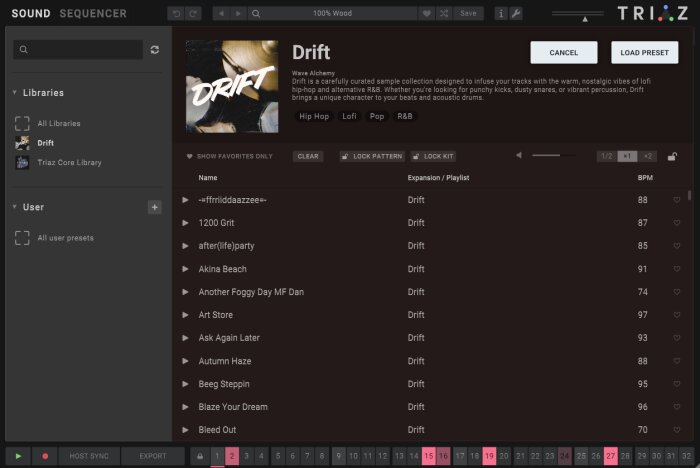Click the pattern lock icon in bottom bar

click(x=200, y=456)
